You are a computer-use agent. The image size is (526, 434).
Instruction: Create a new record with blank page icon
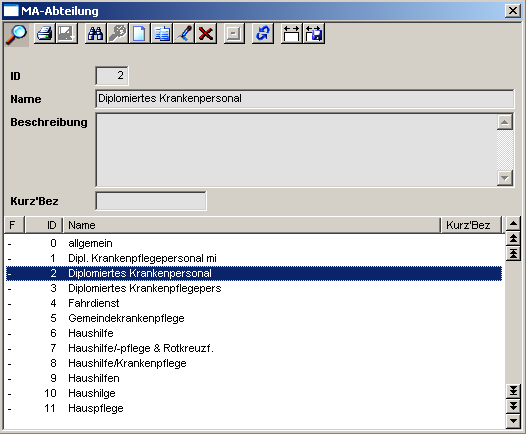pyautogui.click(x=140, y=34)
